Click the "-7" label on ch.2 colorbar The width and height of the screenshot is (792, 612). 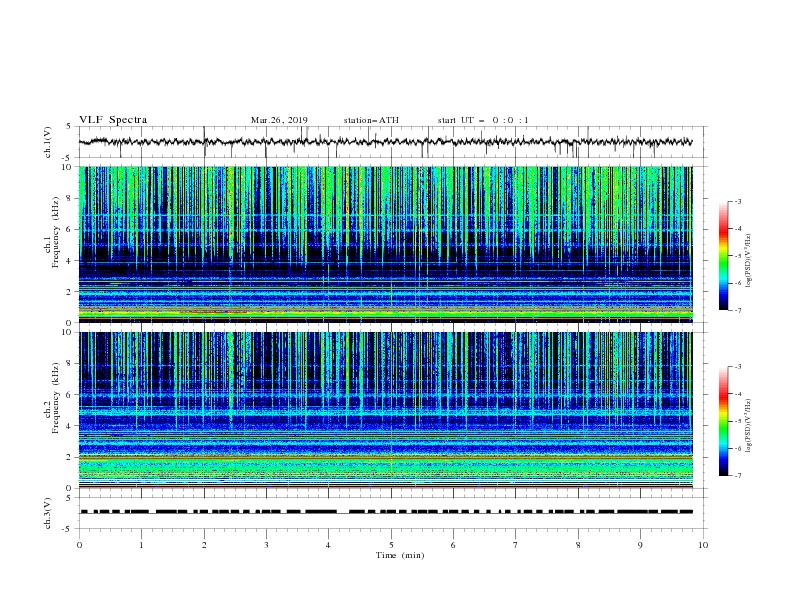[737, 476]
